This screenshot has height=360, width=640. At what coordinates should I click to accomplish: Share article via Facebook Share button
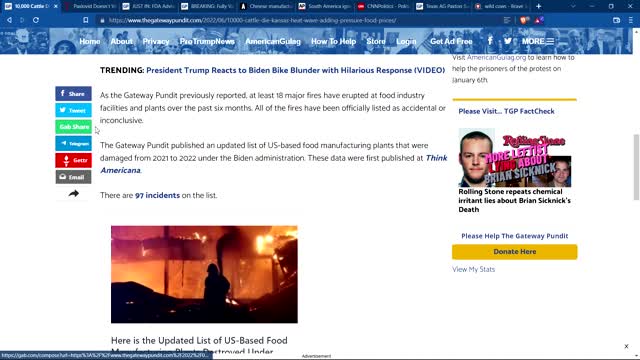[x=73, y=93]
